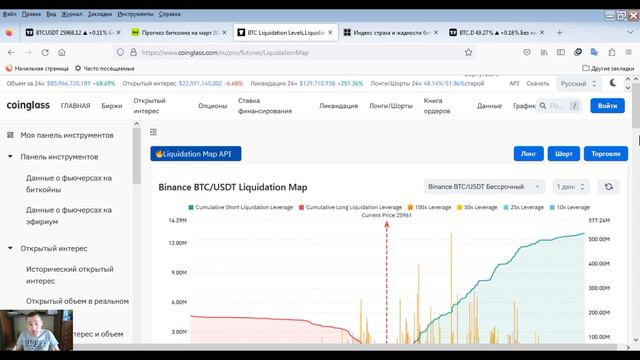Open Книга ордеров nav menu
Screen dimensions: 640x360
coord(437,106)
